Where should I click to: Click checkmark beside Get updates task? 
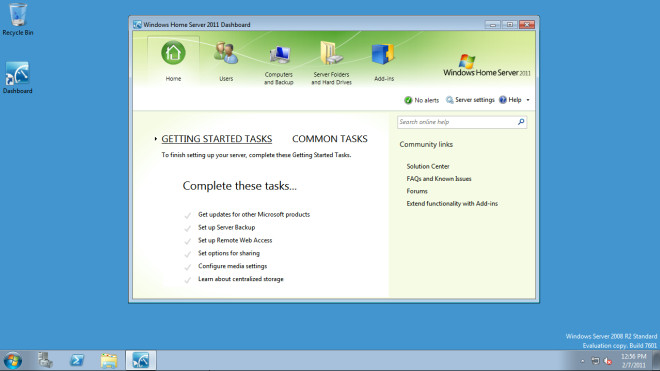[188, 215]
